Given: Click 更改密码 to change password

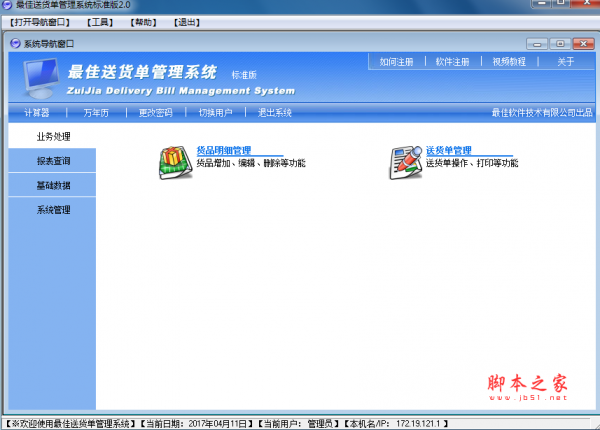Looking at the screenshot, I should point(155,112).
